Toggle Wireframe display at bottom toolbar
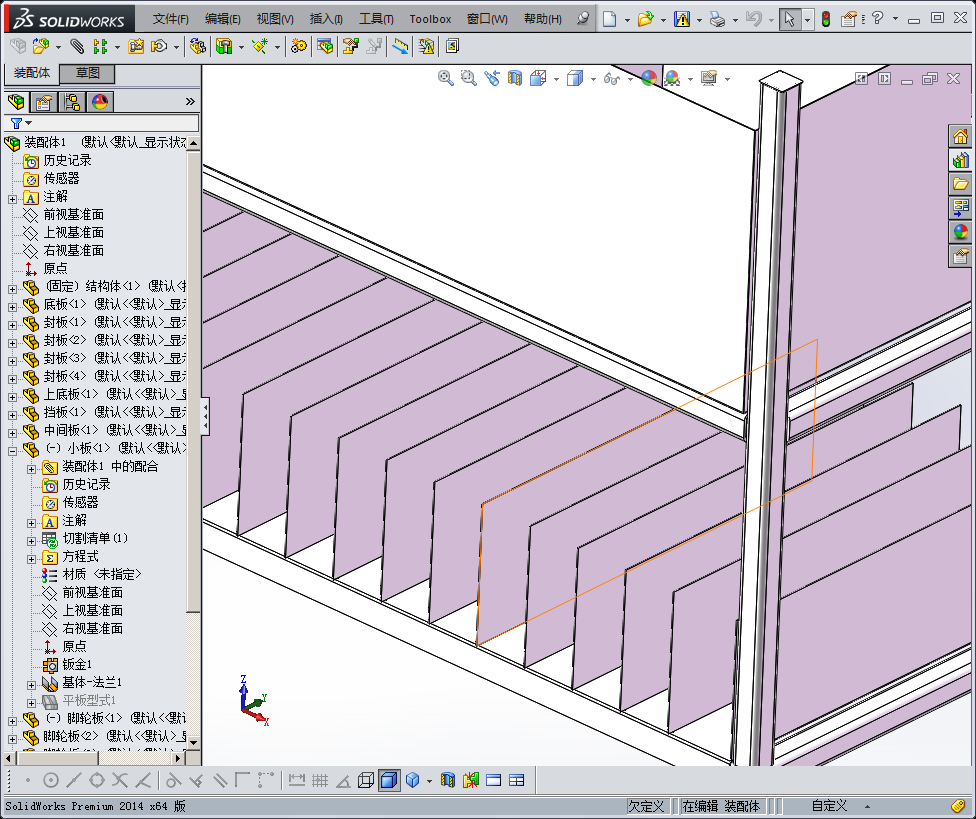Screen dimensions: 976x819 [366, 780]
